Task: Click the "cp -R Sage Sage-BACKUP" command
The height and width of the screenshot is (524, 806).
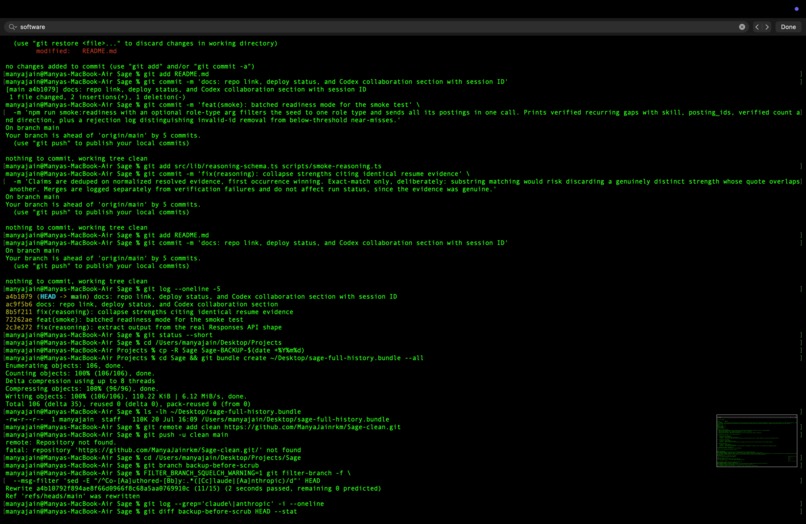Action: pyautogui.click(x=155, y=350)
